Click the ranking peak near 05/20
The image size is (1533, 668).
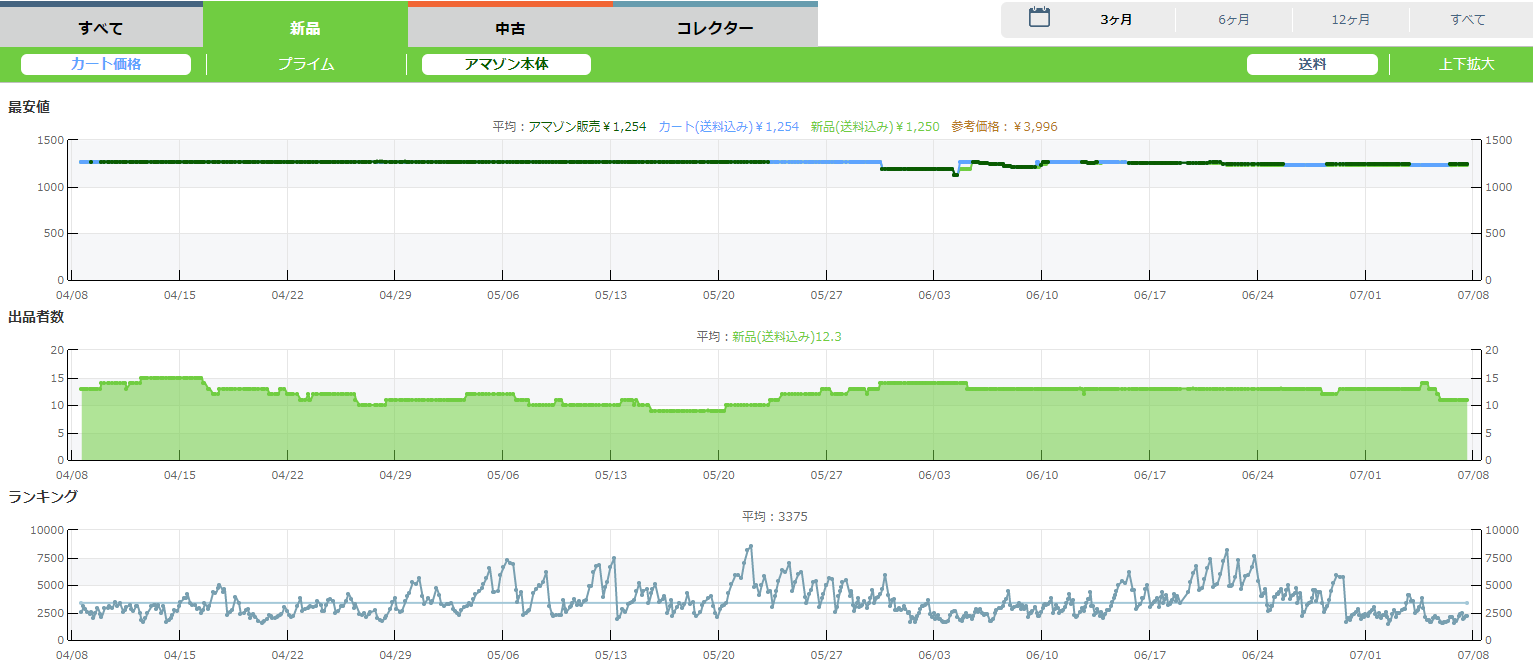(x=750, y=547)
